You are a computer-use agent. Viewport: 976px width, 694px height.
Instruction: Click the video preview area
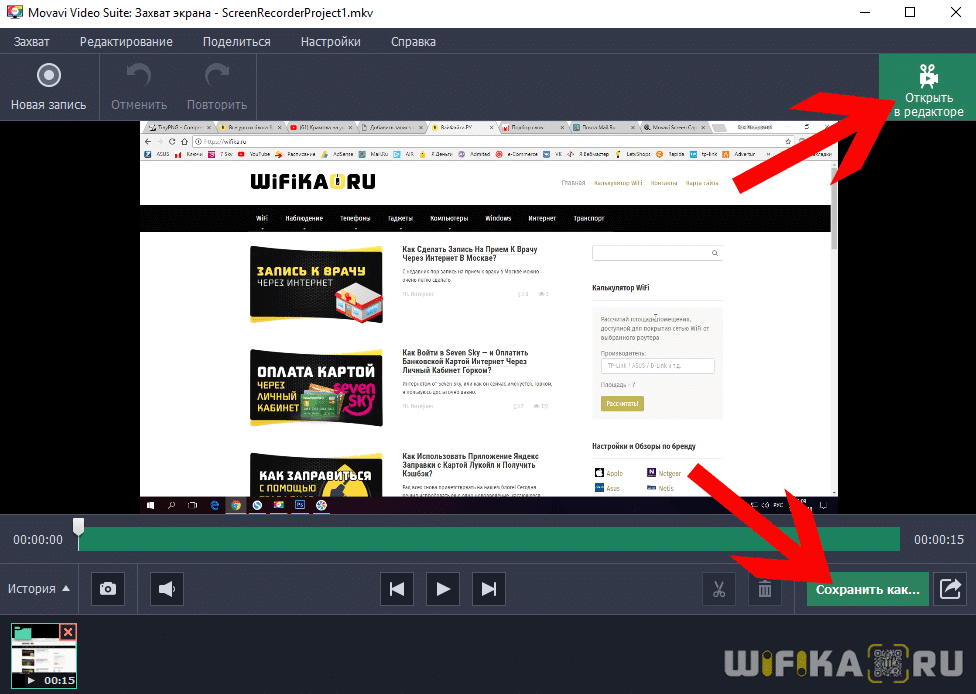[x=489, y=317]
